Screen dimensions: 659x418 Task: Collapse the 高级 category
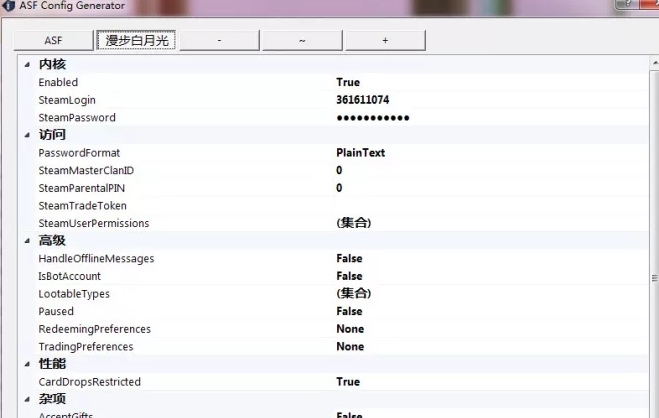(x=27, y=241)
